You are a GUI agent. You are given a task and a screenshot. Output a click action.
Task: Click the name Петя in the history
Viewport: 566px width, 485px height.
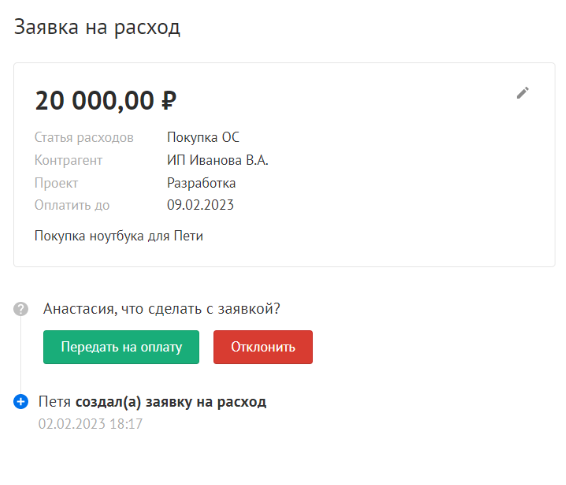pos(54,402)
